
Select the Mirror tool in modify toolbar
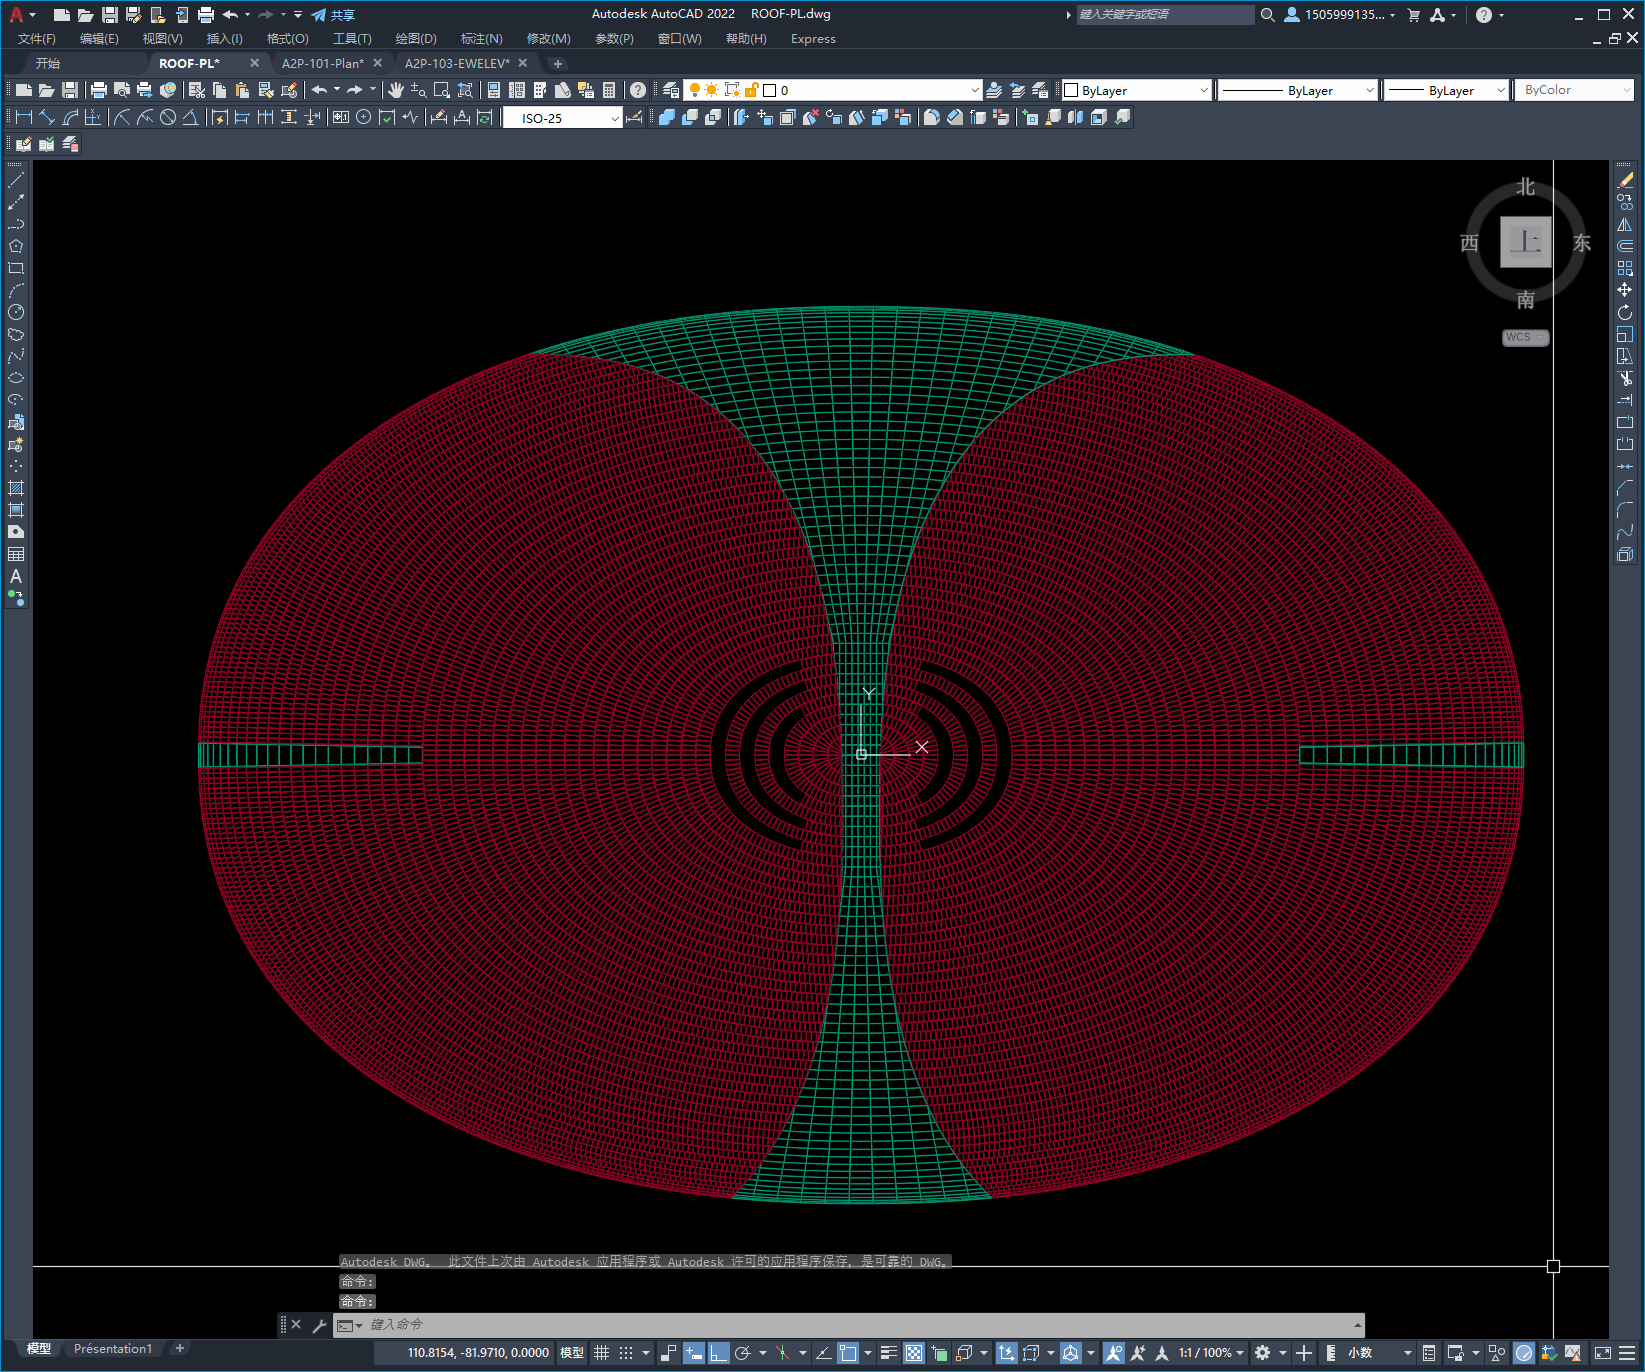coord(1625,224)
